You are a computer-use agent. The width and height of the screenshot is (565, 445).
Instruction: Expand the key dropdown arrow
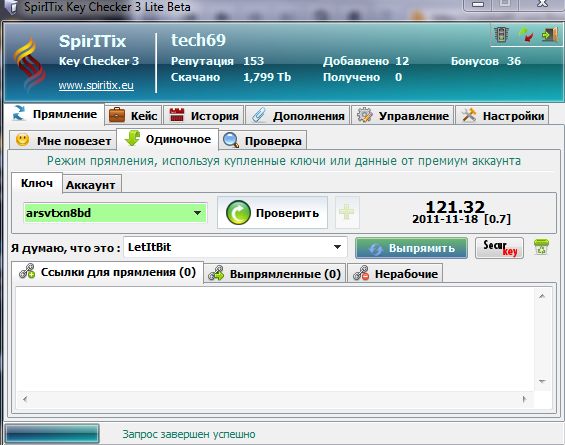click(x=197, y=213)
